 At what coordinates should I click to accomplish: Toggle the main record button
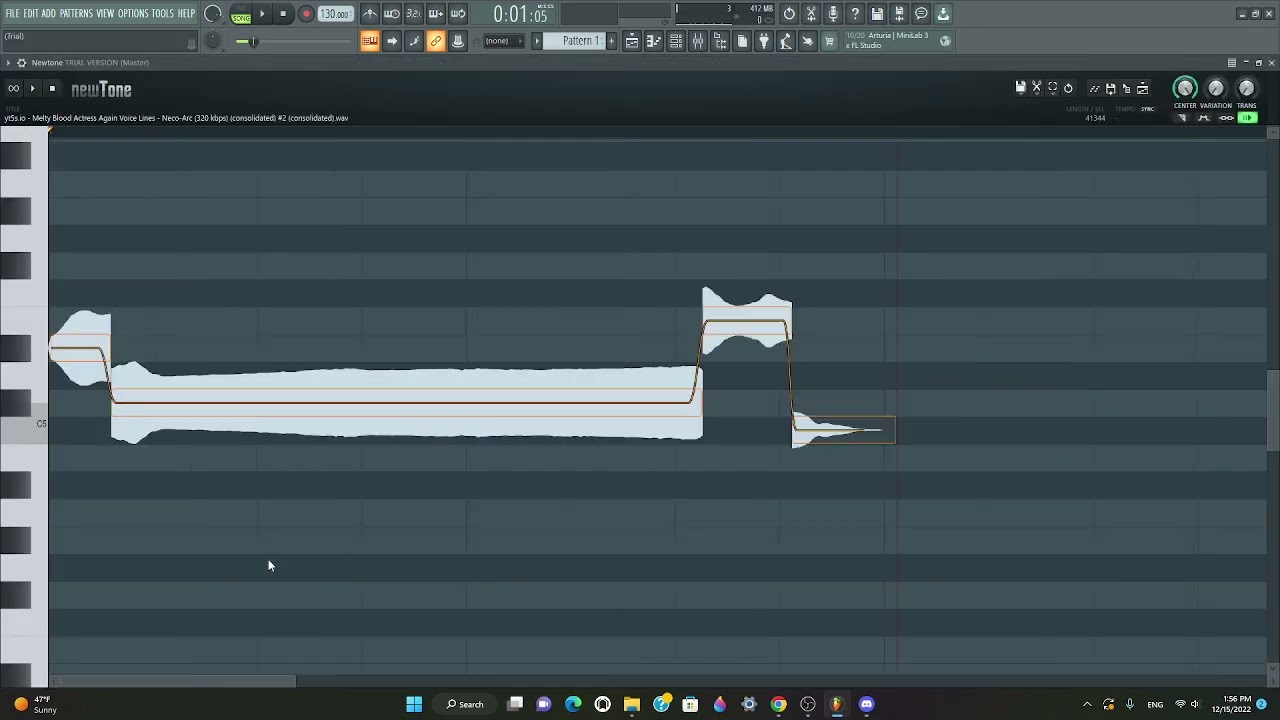306,14
